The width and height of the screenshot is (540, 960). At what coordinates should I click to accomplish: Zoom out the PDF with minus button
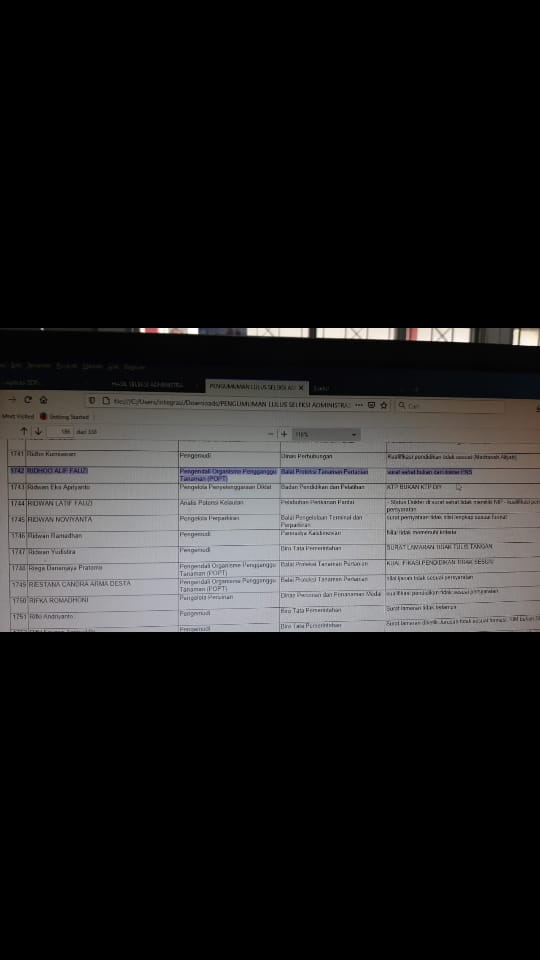tap(271, 434)
